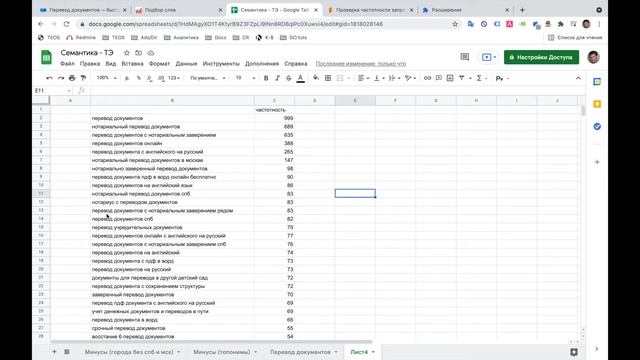The width and height of the screenshot is (640, 360).
Task: Select the Paint format tool
Action: point(83,78)
